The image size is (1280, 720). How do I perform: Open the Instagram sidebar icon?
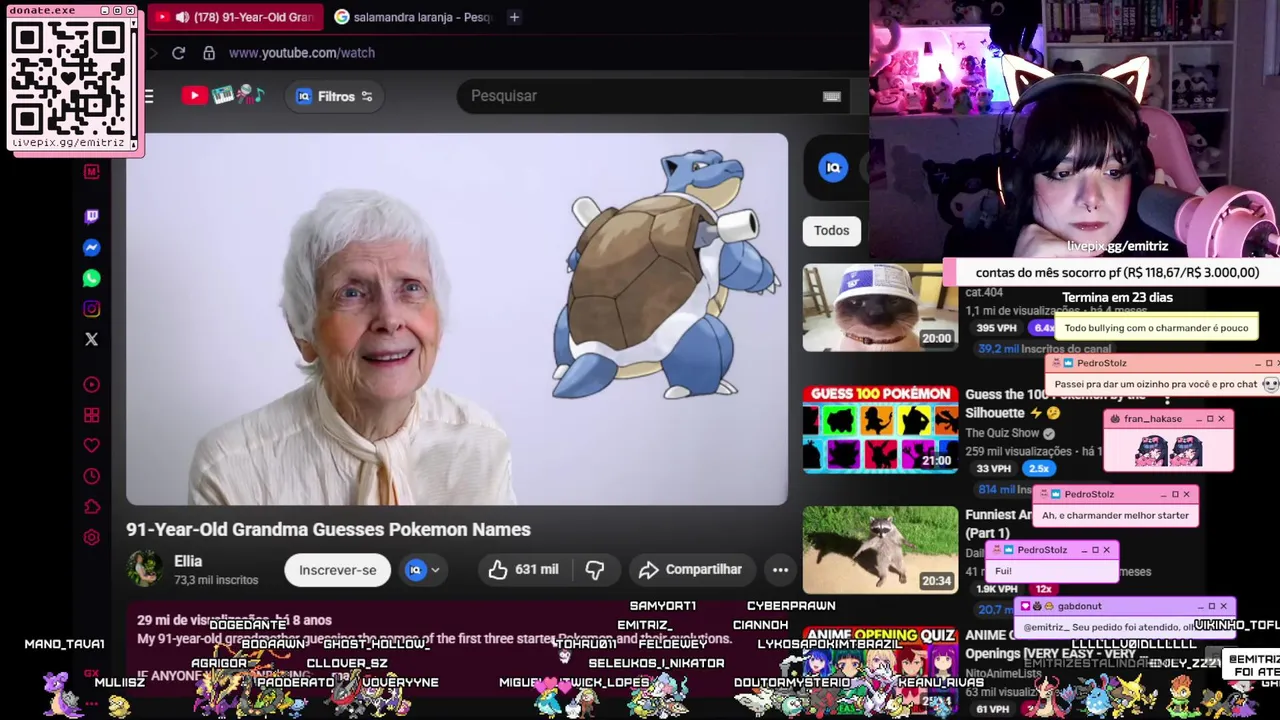pyautogui.click(x=91, y=309)
